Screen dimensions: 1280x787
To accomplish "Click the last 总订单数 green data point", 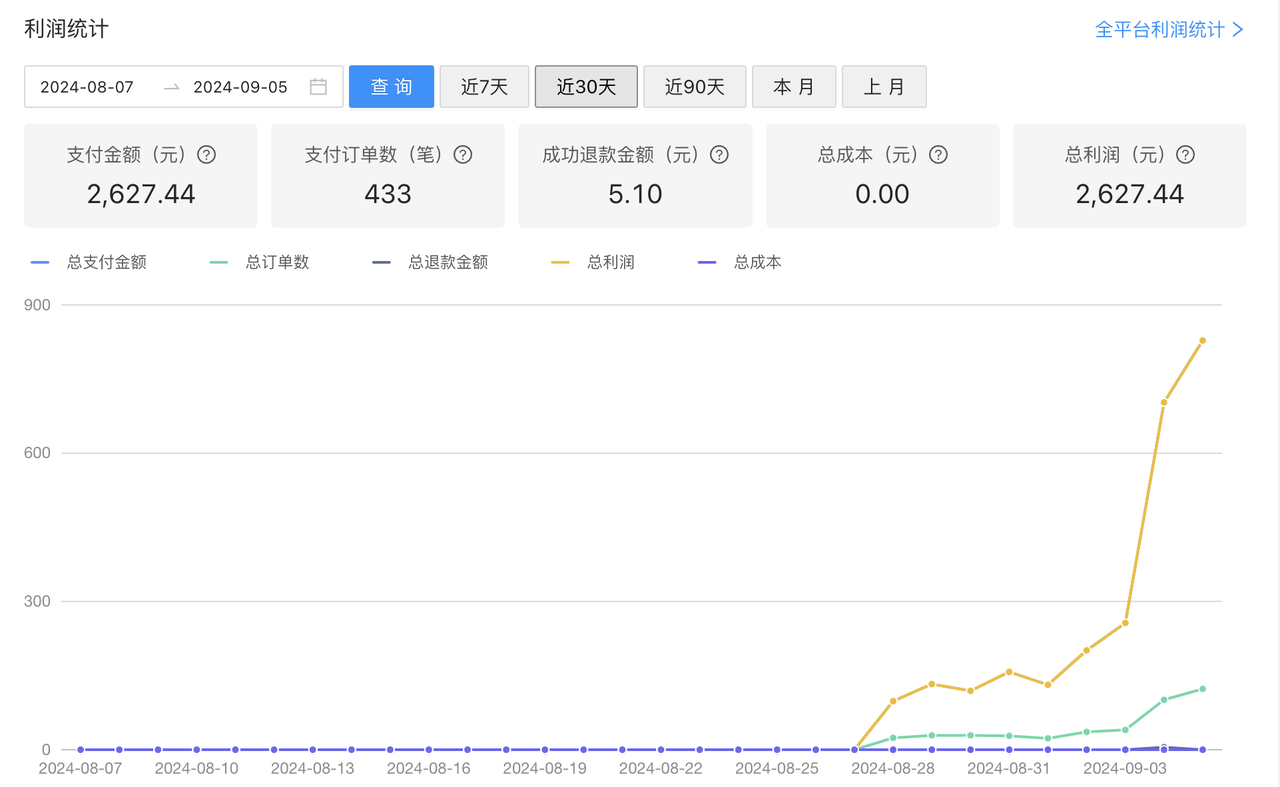I will tap(1202, 689).
